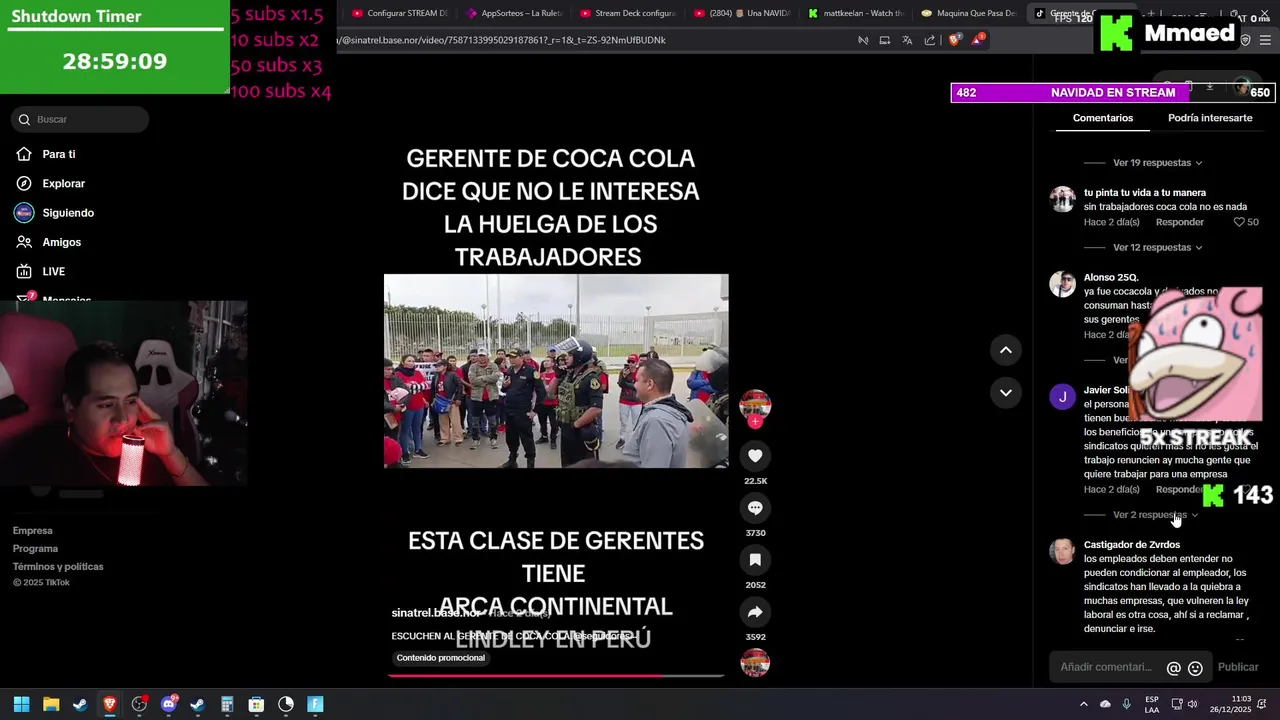Click the browser address bar URL
This screenshot has height=720, width=1280.
[500, 40]
